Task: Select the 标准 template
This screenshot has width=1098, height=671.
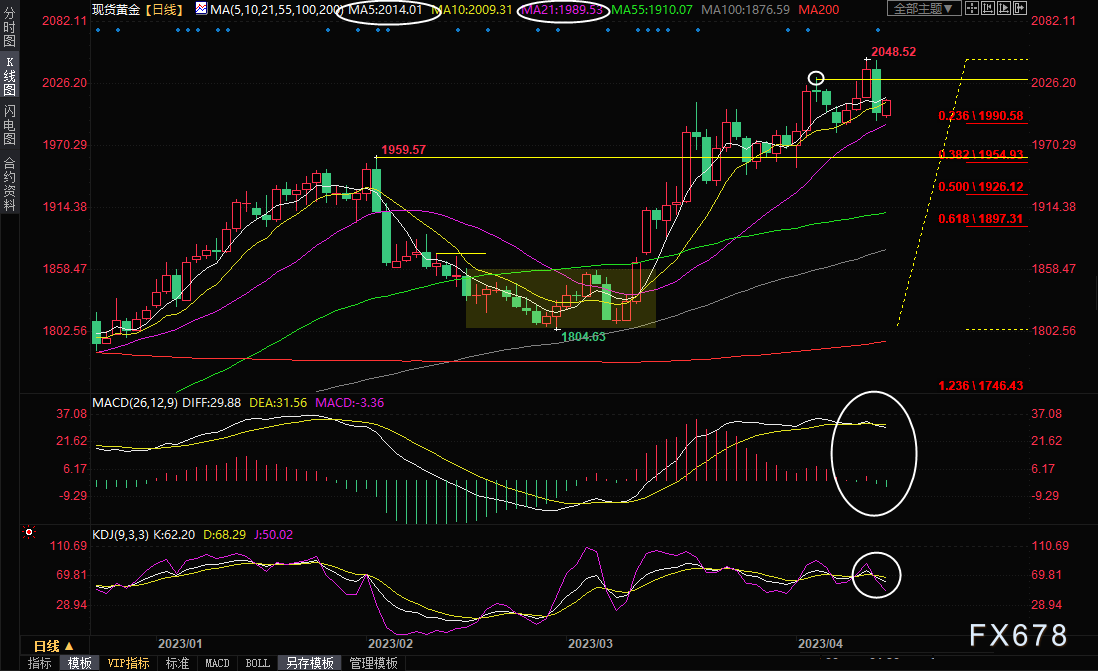Action: pos(177,663)
